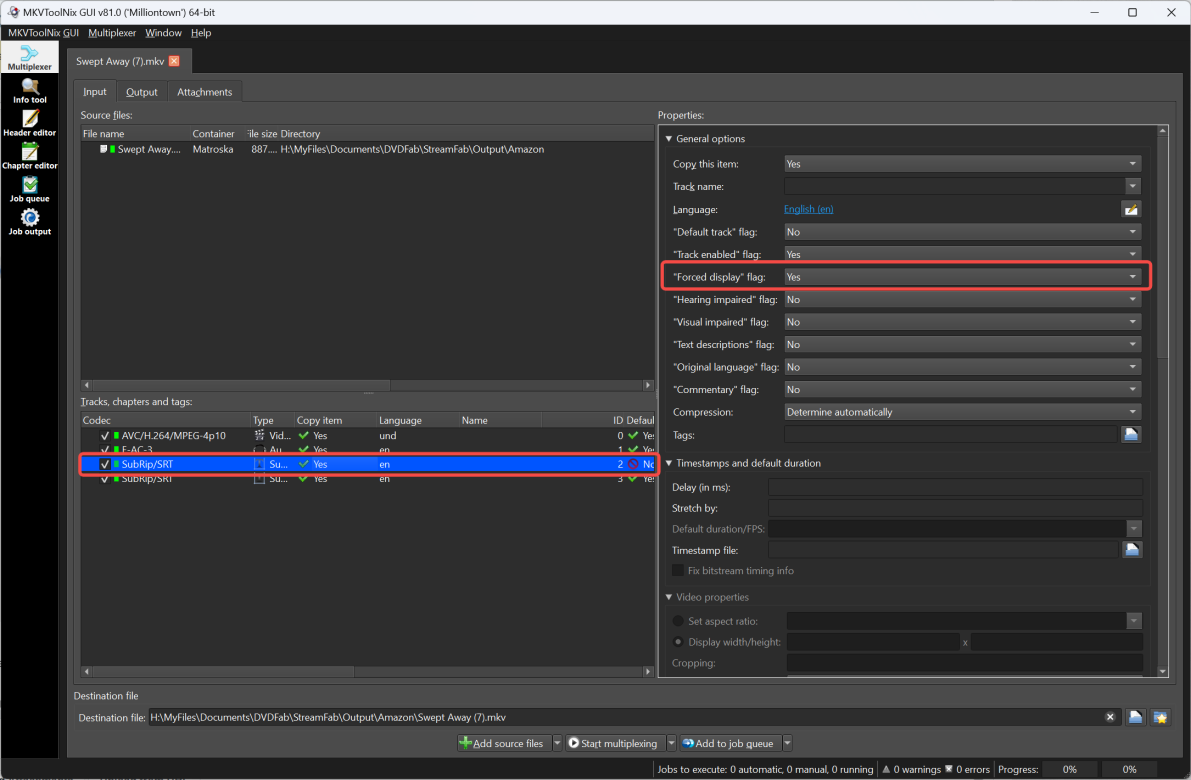Click the Delay (in ms) input field
This screenshot has width=1191, height=780.
point(954,487)
